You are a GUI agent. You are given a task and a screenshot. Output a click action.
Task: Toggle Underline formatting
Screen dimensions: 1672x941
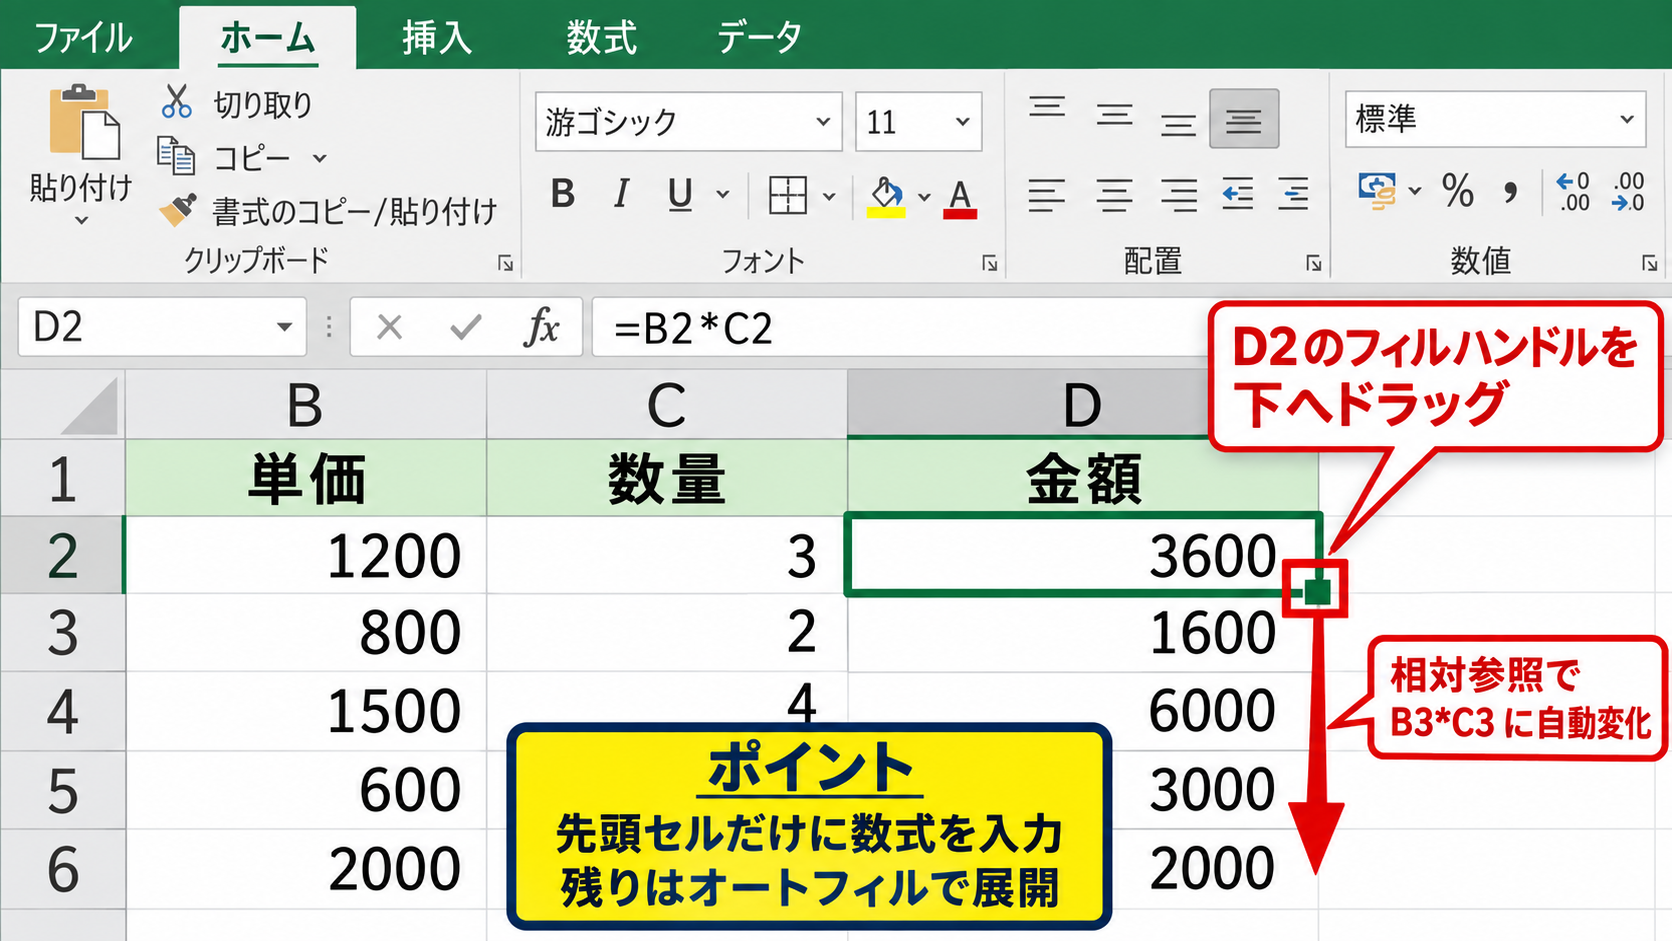click(680, 194)
